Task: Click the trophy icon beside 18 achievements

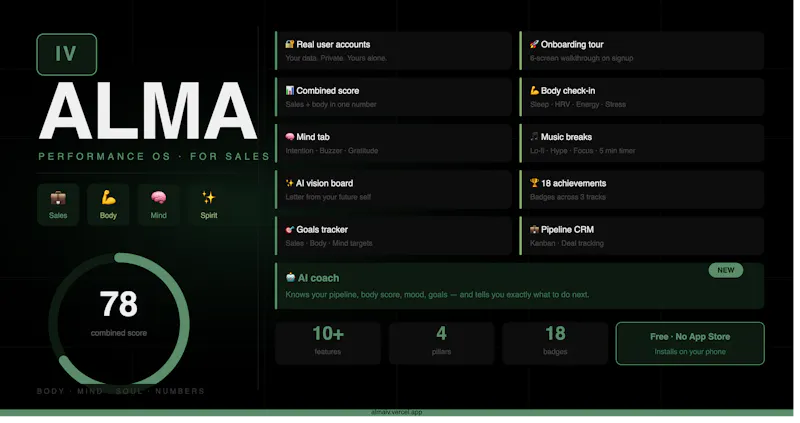Action: [x=534, y=183]
